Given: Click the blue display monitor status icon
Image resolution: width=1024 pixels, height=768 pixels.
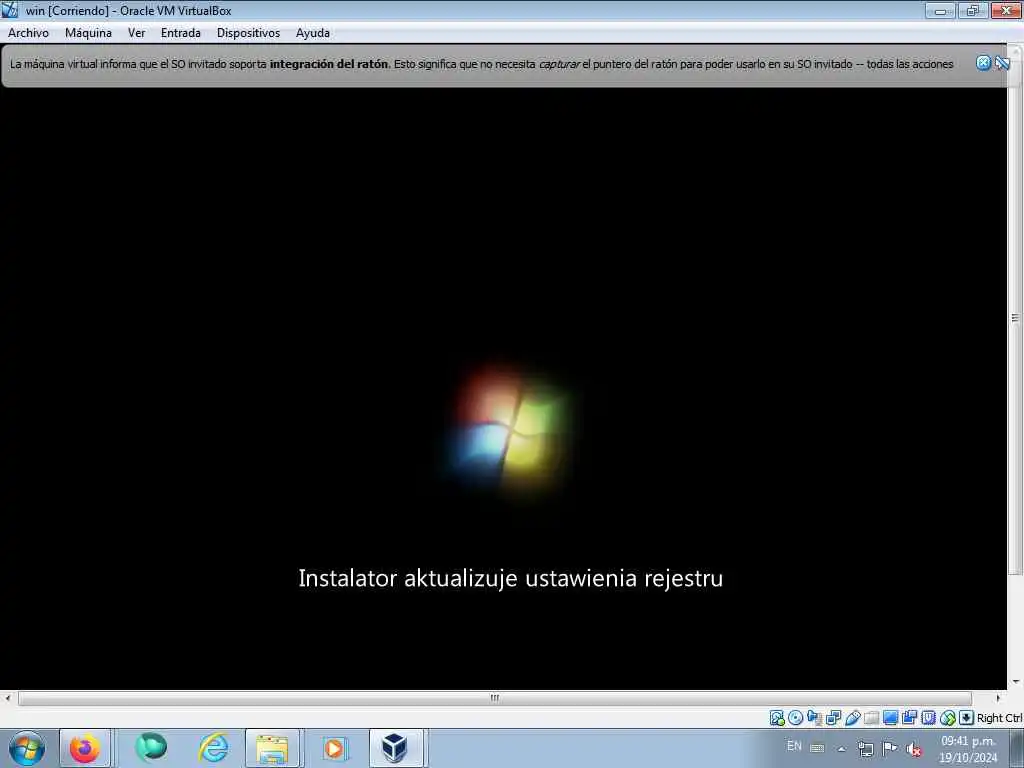Looking at the screenshot, I should [x=890, y=718].
